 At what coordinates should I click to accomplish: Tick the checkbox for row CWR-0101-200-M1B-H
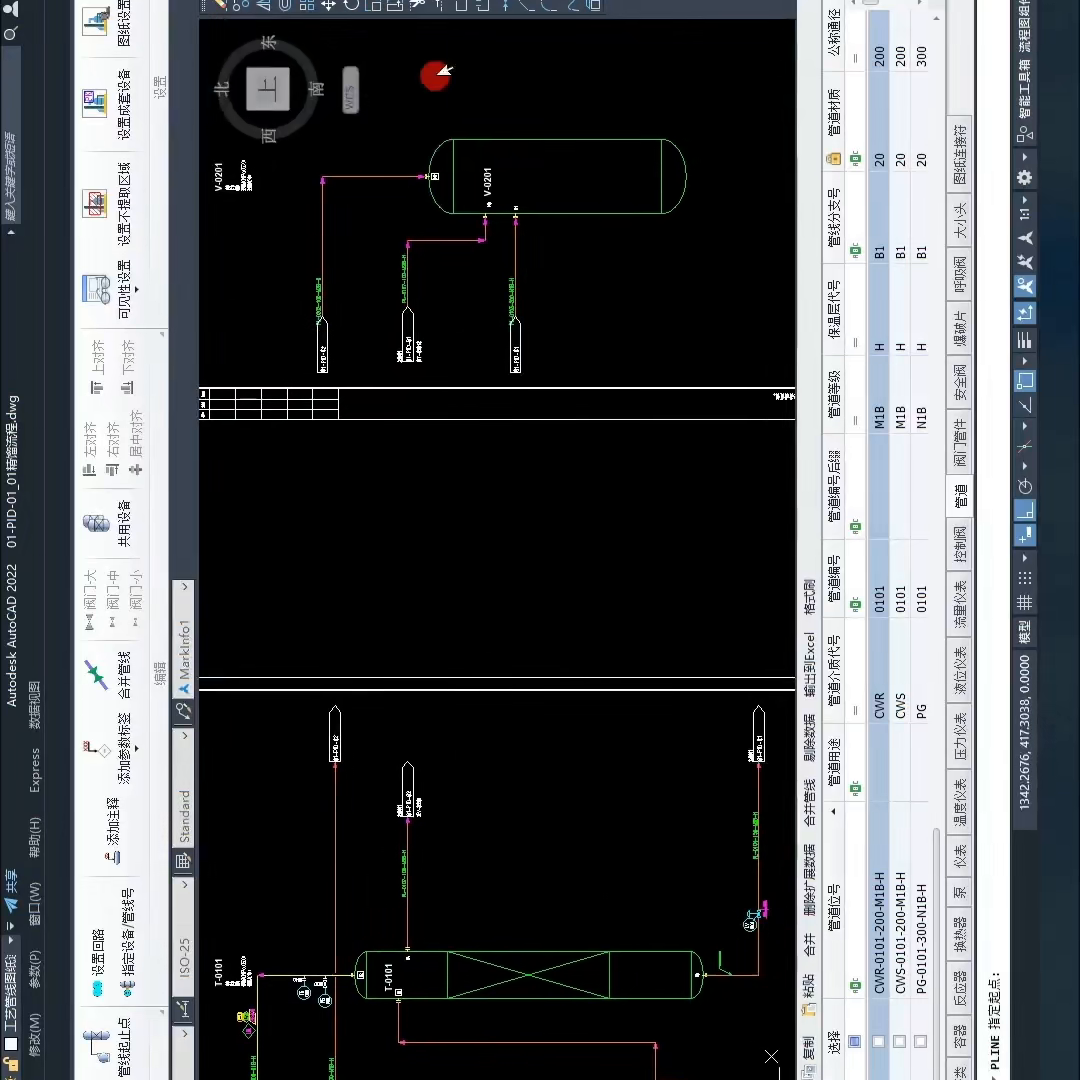click(878, 1041)
